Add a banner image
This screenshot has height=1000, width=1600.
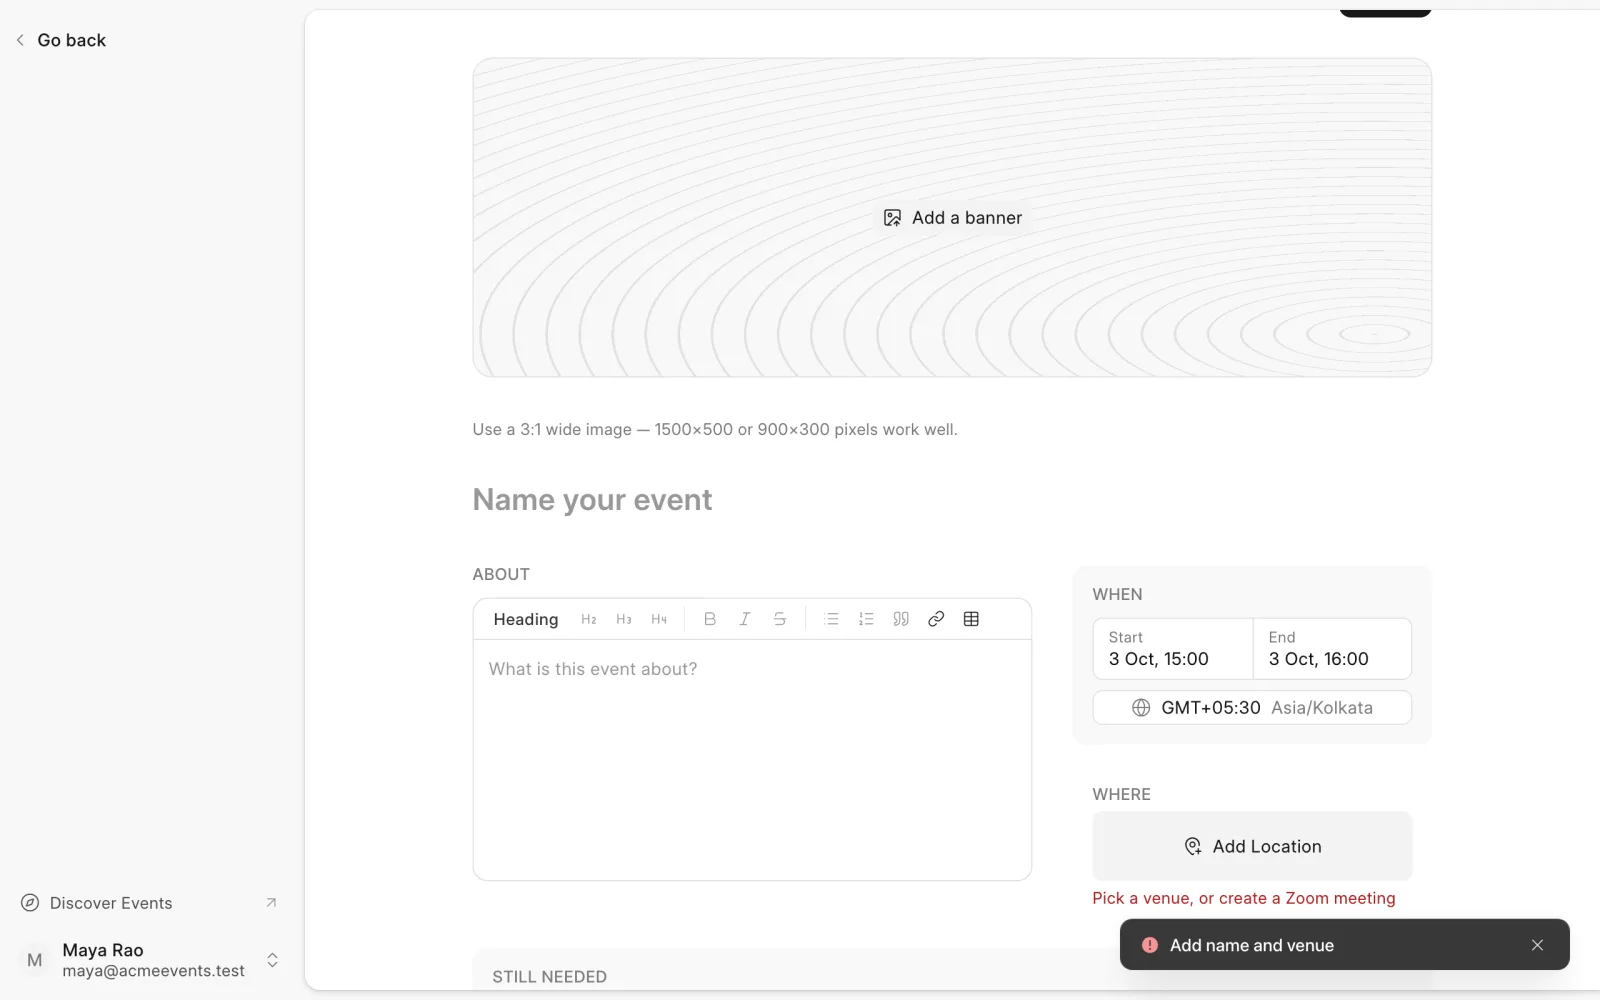point(952,218)
